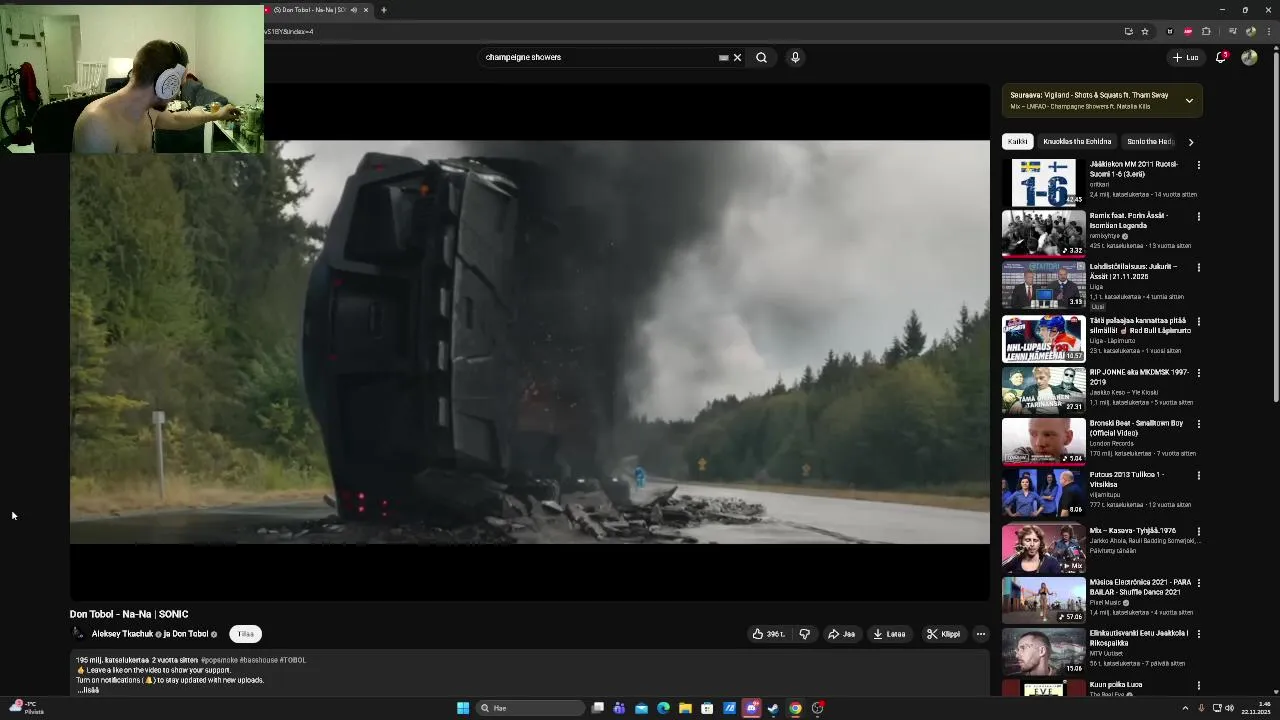Clear the search query with the X

coord(737,57)
